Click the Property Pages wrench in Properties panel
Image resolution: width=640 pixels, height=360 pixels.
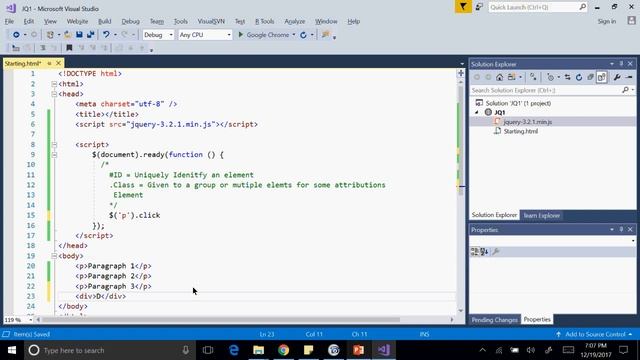tap(496, 252)
